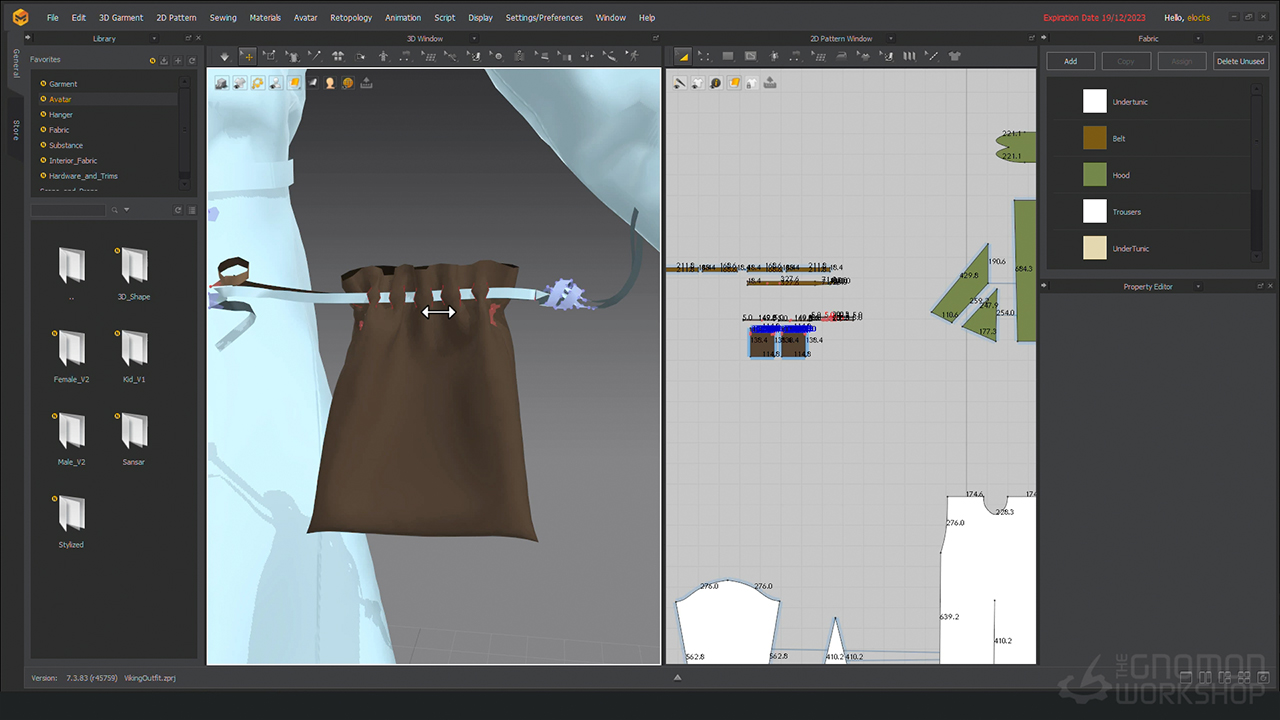The image size is (1280, 720).
Task: Select the Select/Move tool in 3D toolbar
Action: click(x=247, y=56)
